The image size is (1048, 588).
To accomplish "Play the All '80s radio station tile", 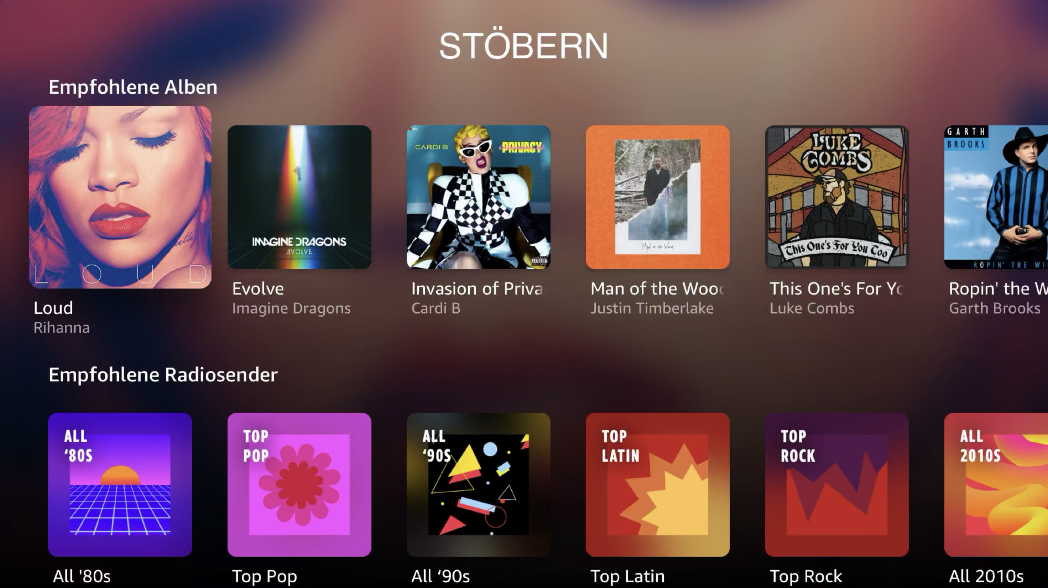I will pos(120,485).
